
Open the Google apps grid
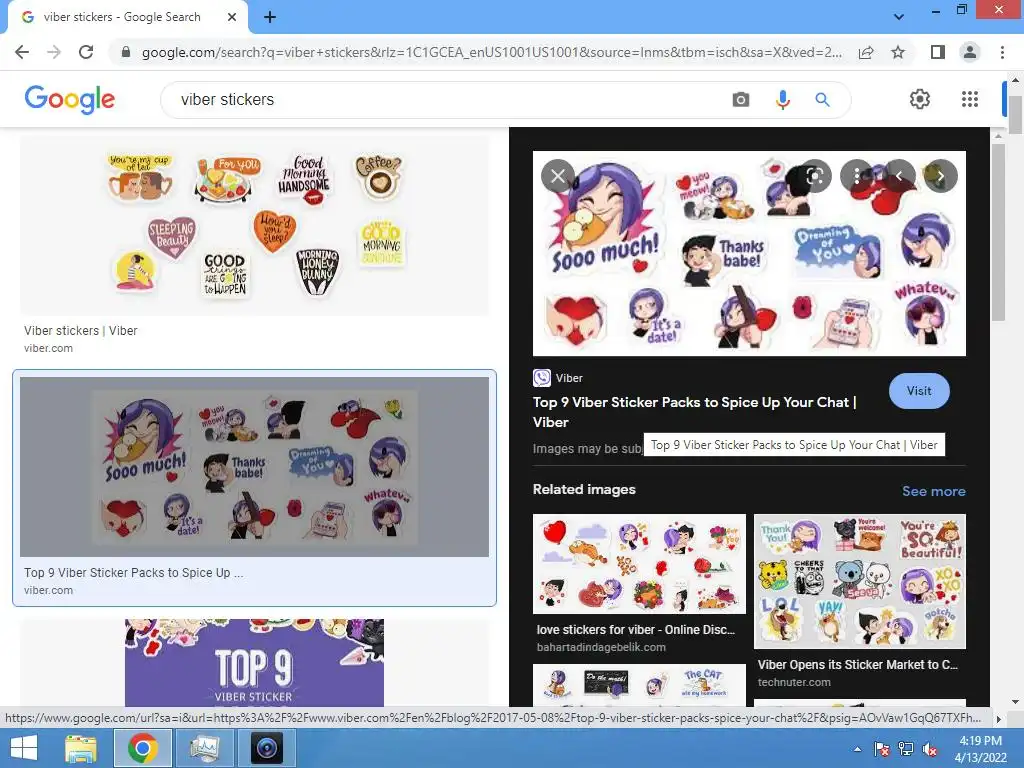click(970, 99)
